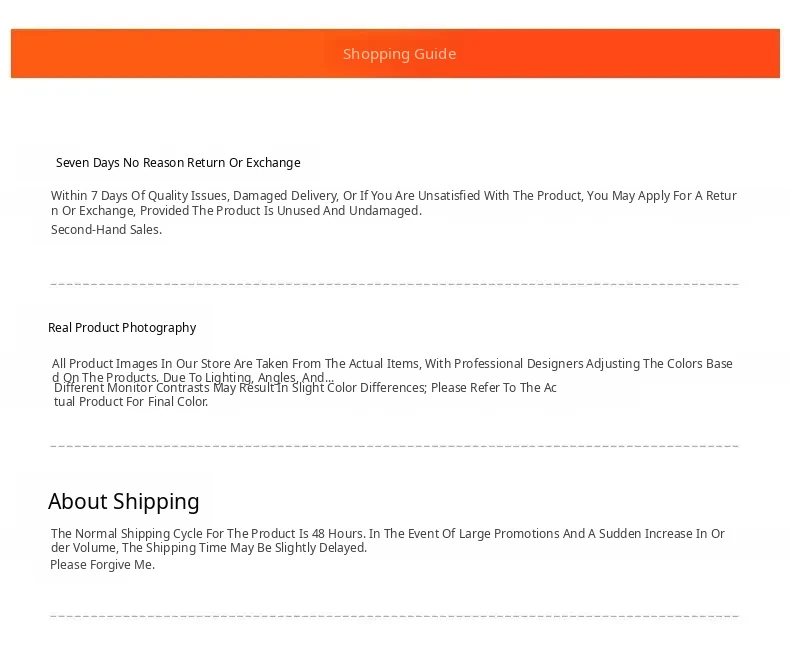Click the Within 7 Days Of Quality Issues paragraph

393,203
